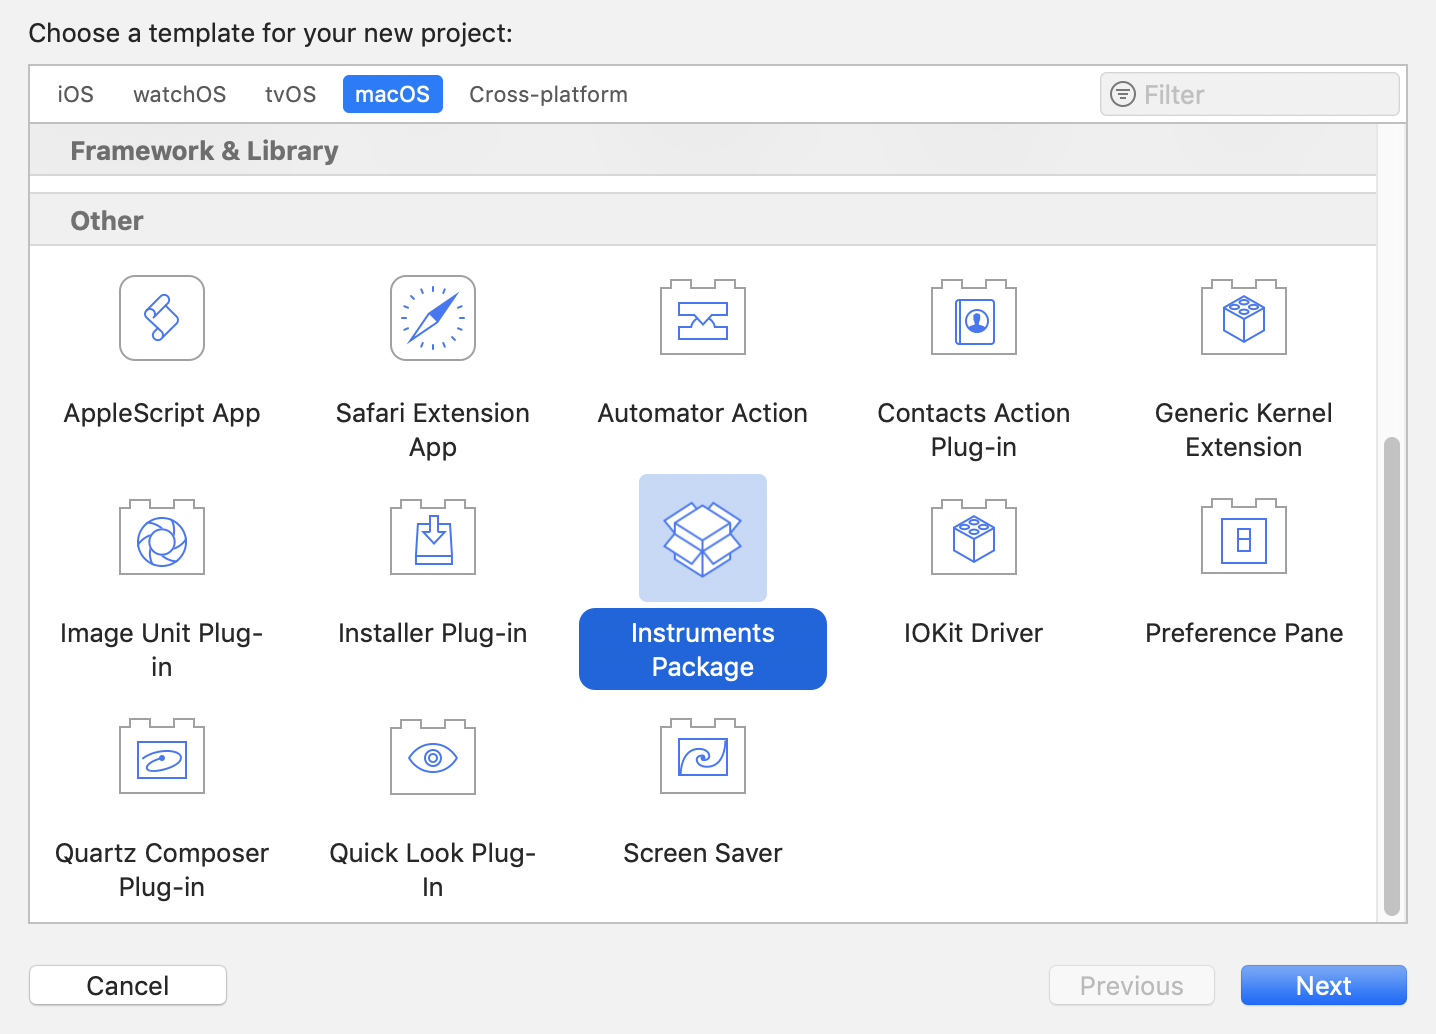
Task: Select the IOKit Driver template icon
Action: click(x=974, y=538)
